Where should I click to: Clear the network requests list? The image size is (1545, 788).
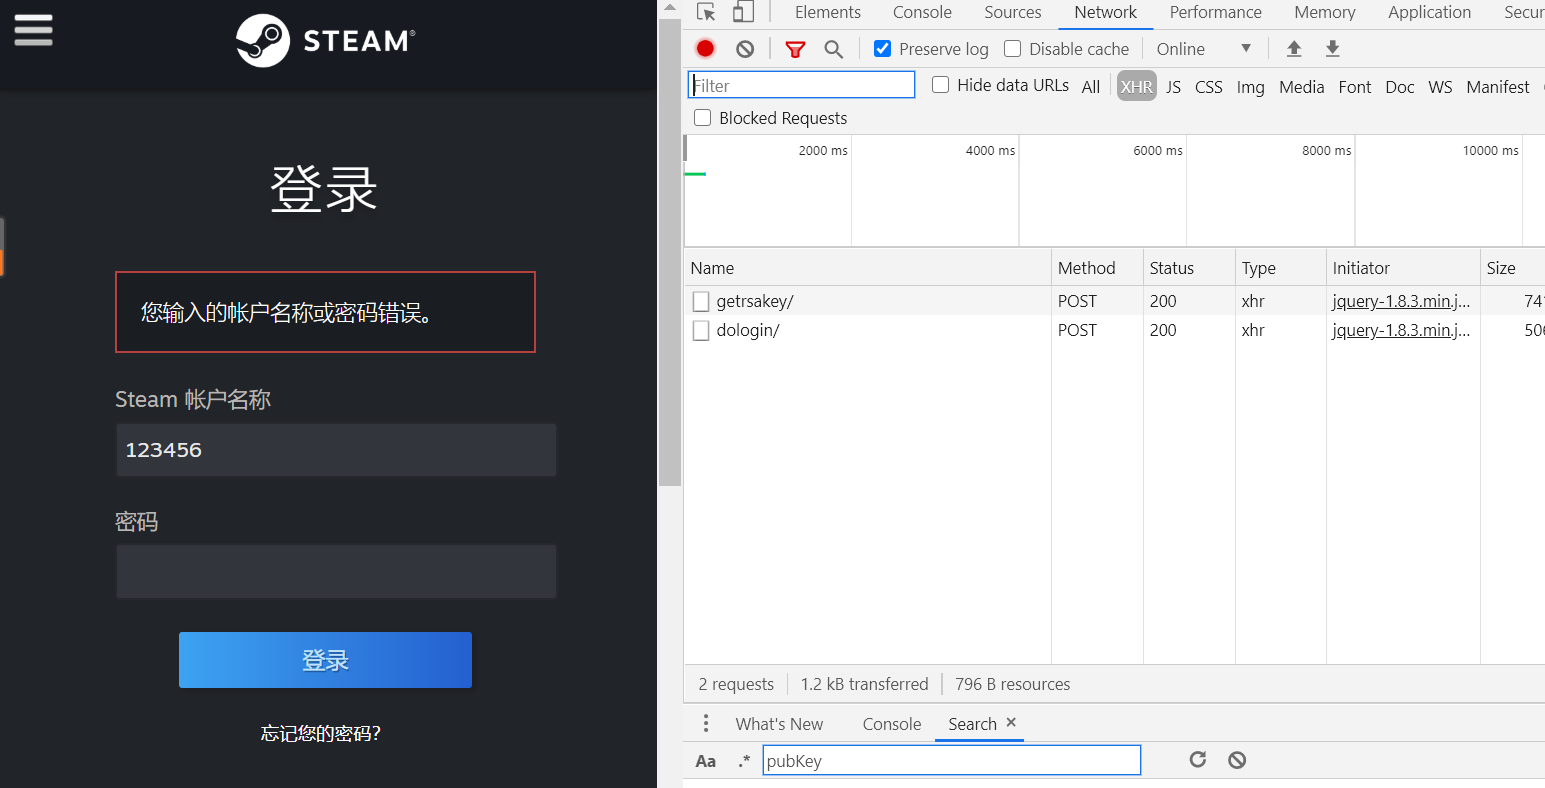point(744,48)
